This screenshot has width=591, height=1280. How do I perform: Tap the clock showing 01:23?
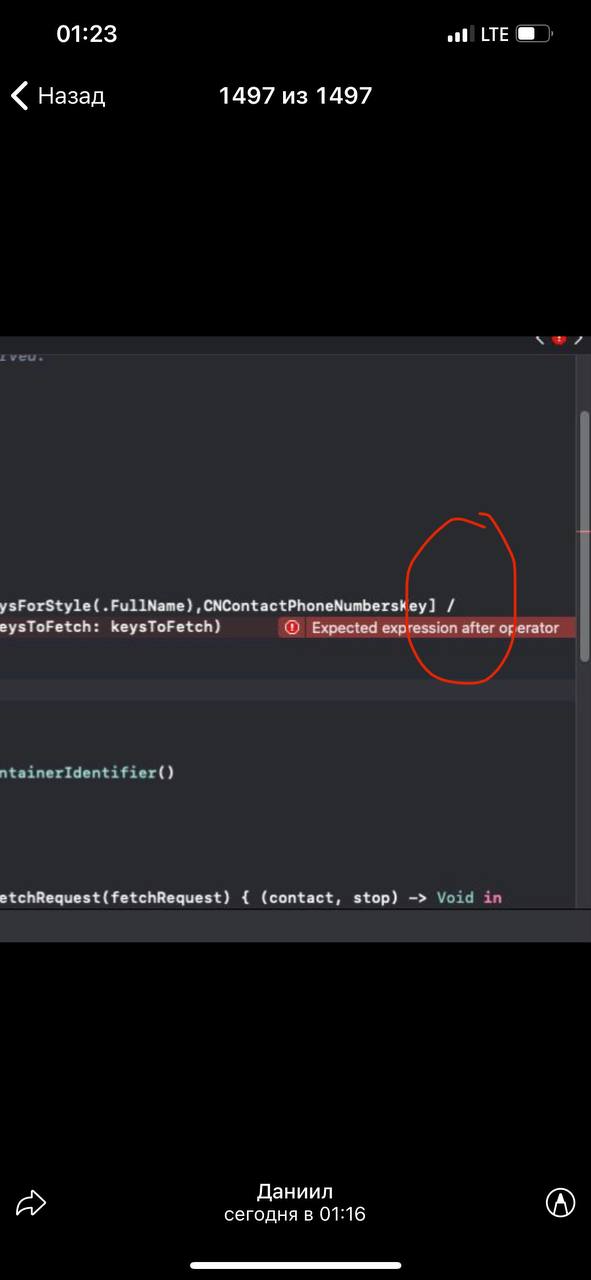click(x=86, y=34)
